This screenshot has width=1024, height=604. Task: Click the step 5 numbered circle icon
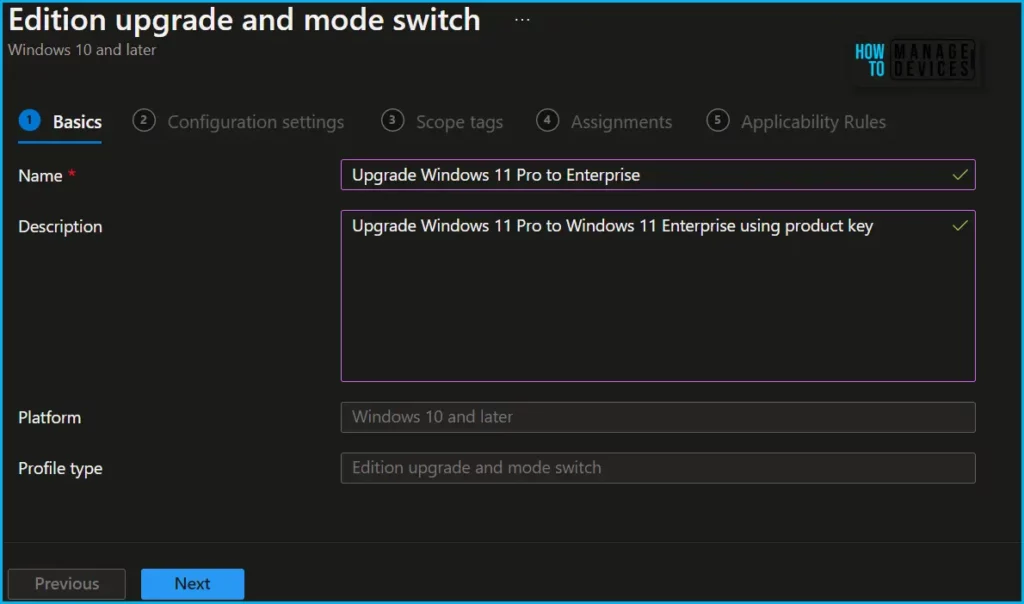pyautogui.click(x=717, y=121)
